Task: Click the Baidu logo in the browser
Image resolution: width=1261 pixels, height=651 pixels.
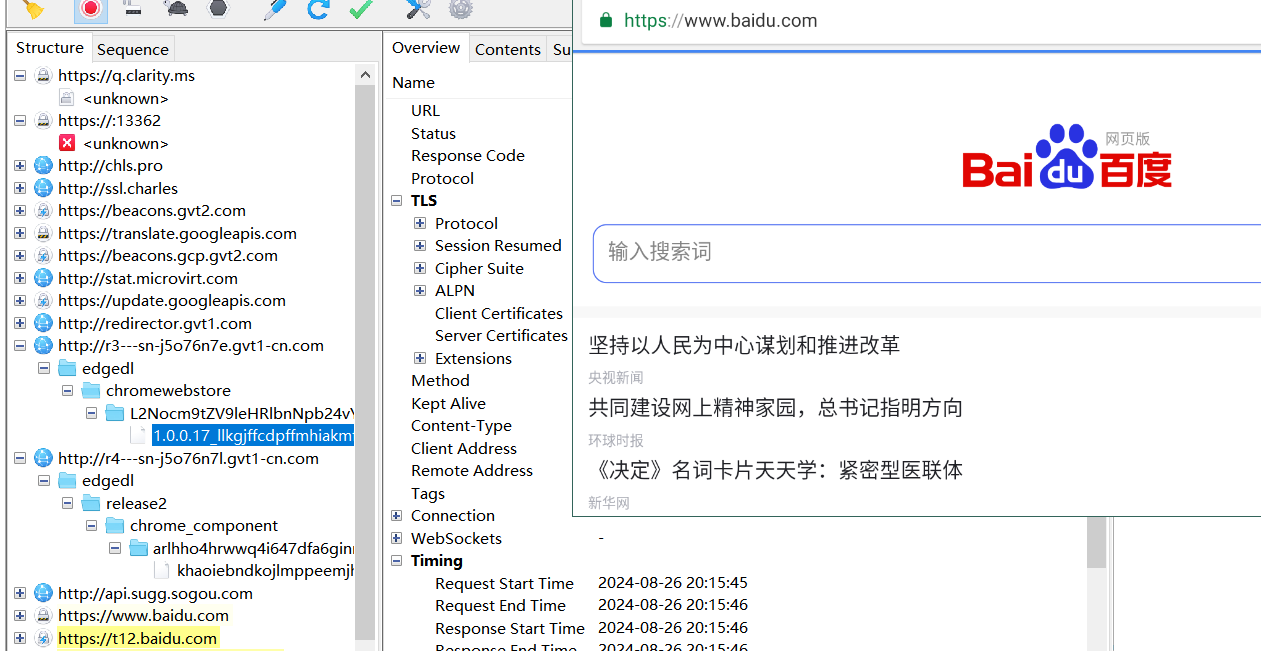Action: pyautogui.click(x=1067, y=157)
